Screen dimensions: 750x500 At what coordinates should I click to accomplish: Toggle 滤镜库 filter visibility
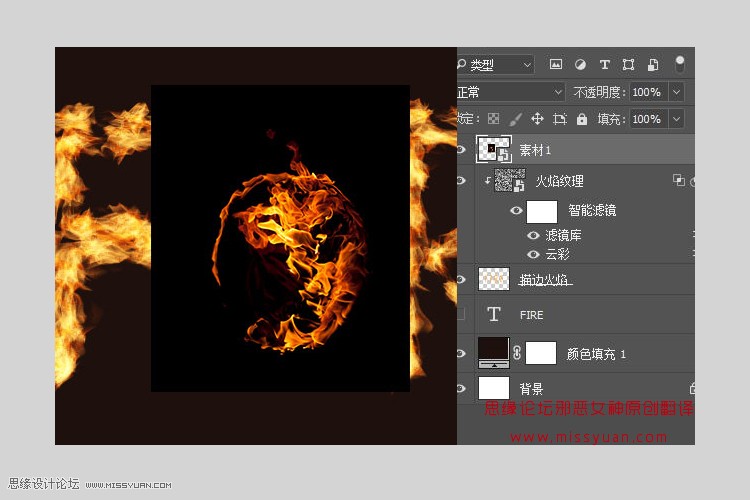pyautogui.click(x=533, y=235)
